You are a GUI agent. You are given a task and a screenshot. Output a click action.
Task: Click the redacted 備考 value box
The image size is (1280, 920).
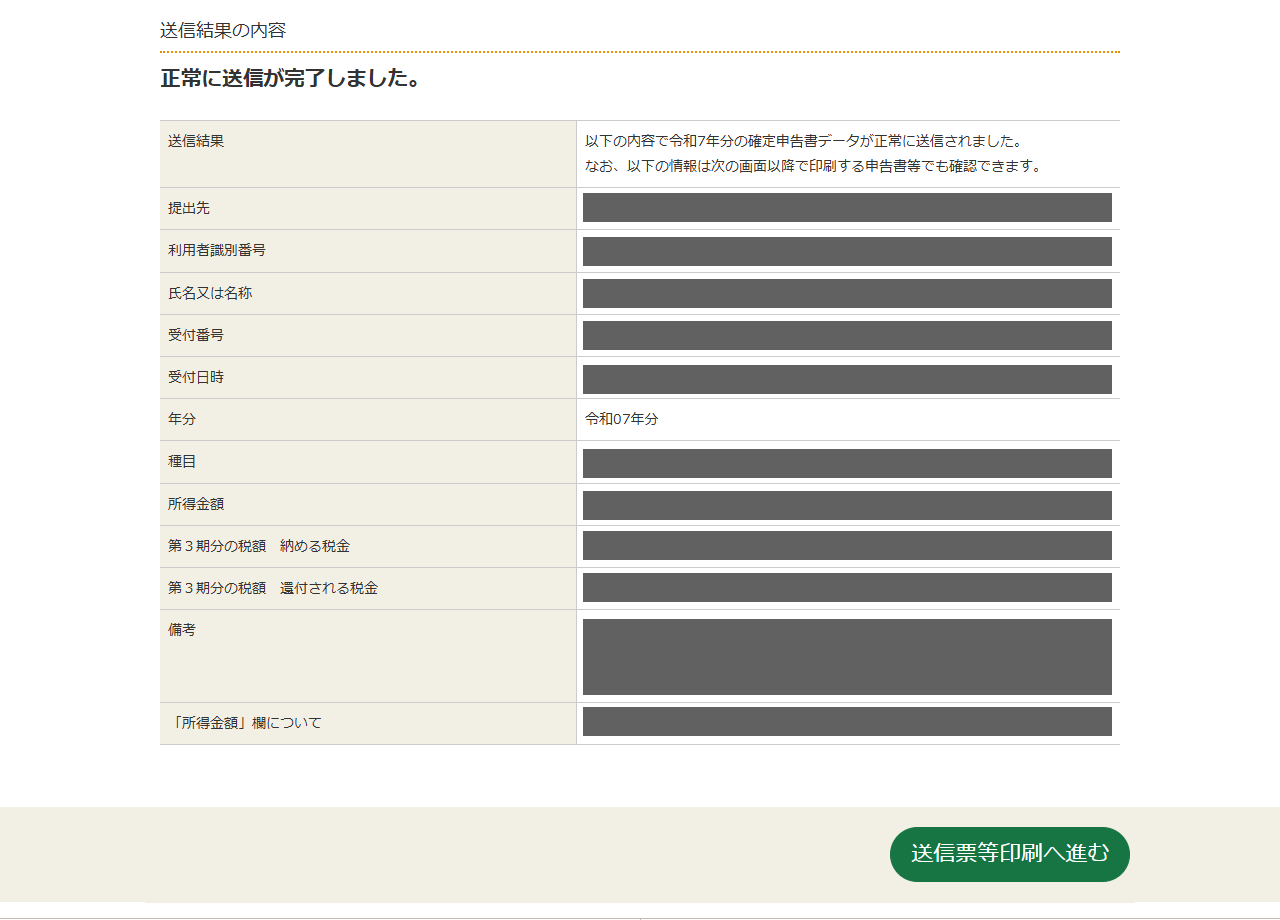(x=847, y=656)
